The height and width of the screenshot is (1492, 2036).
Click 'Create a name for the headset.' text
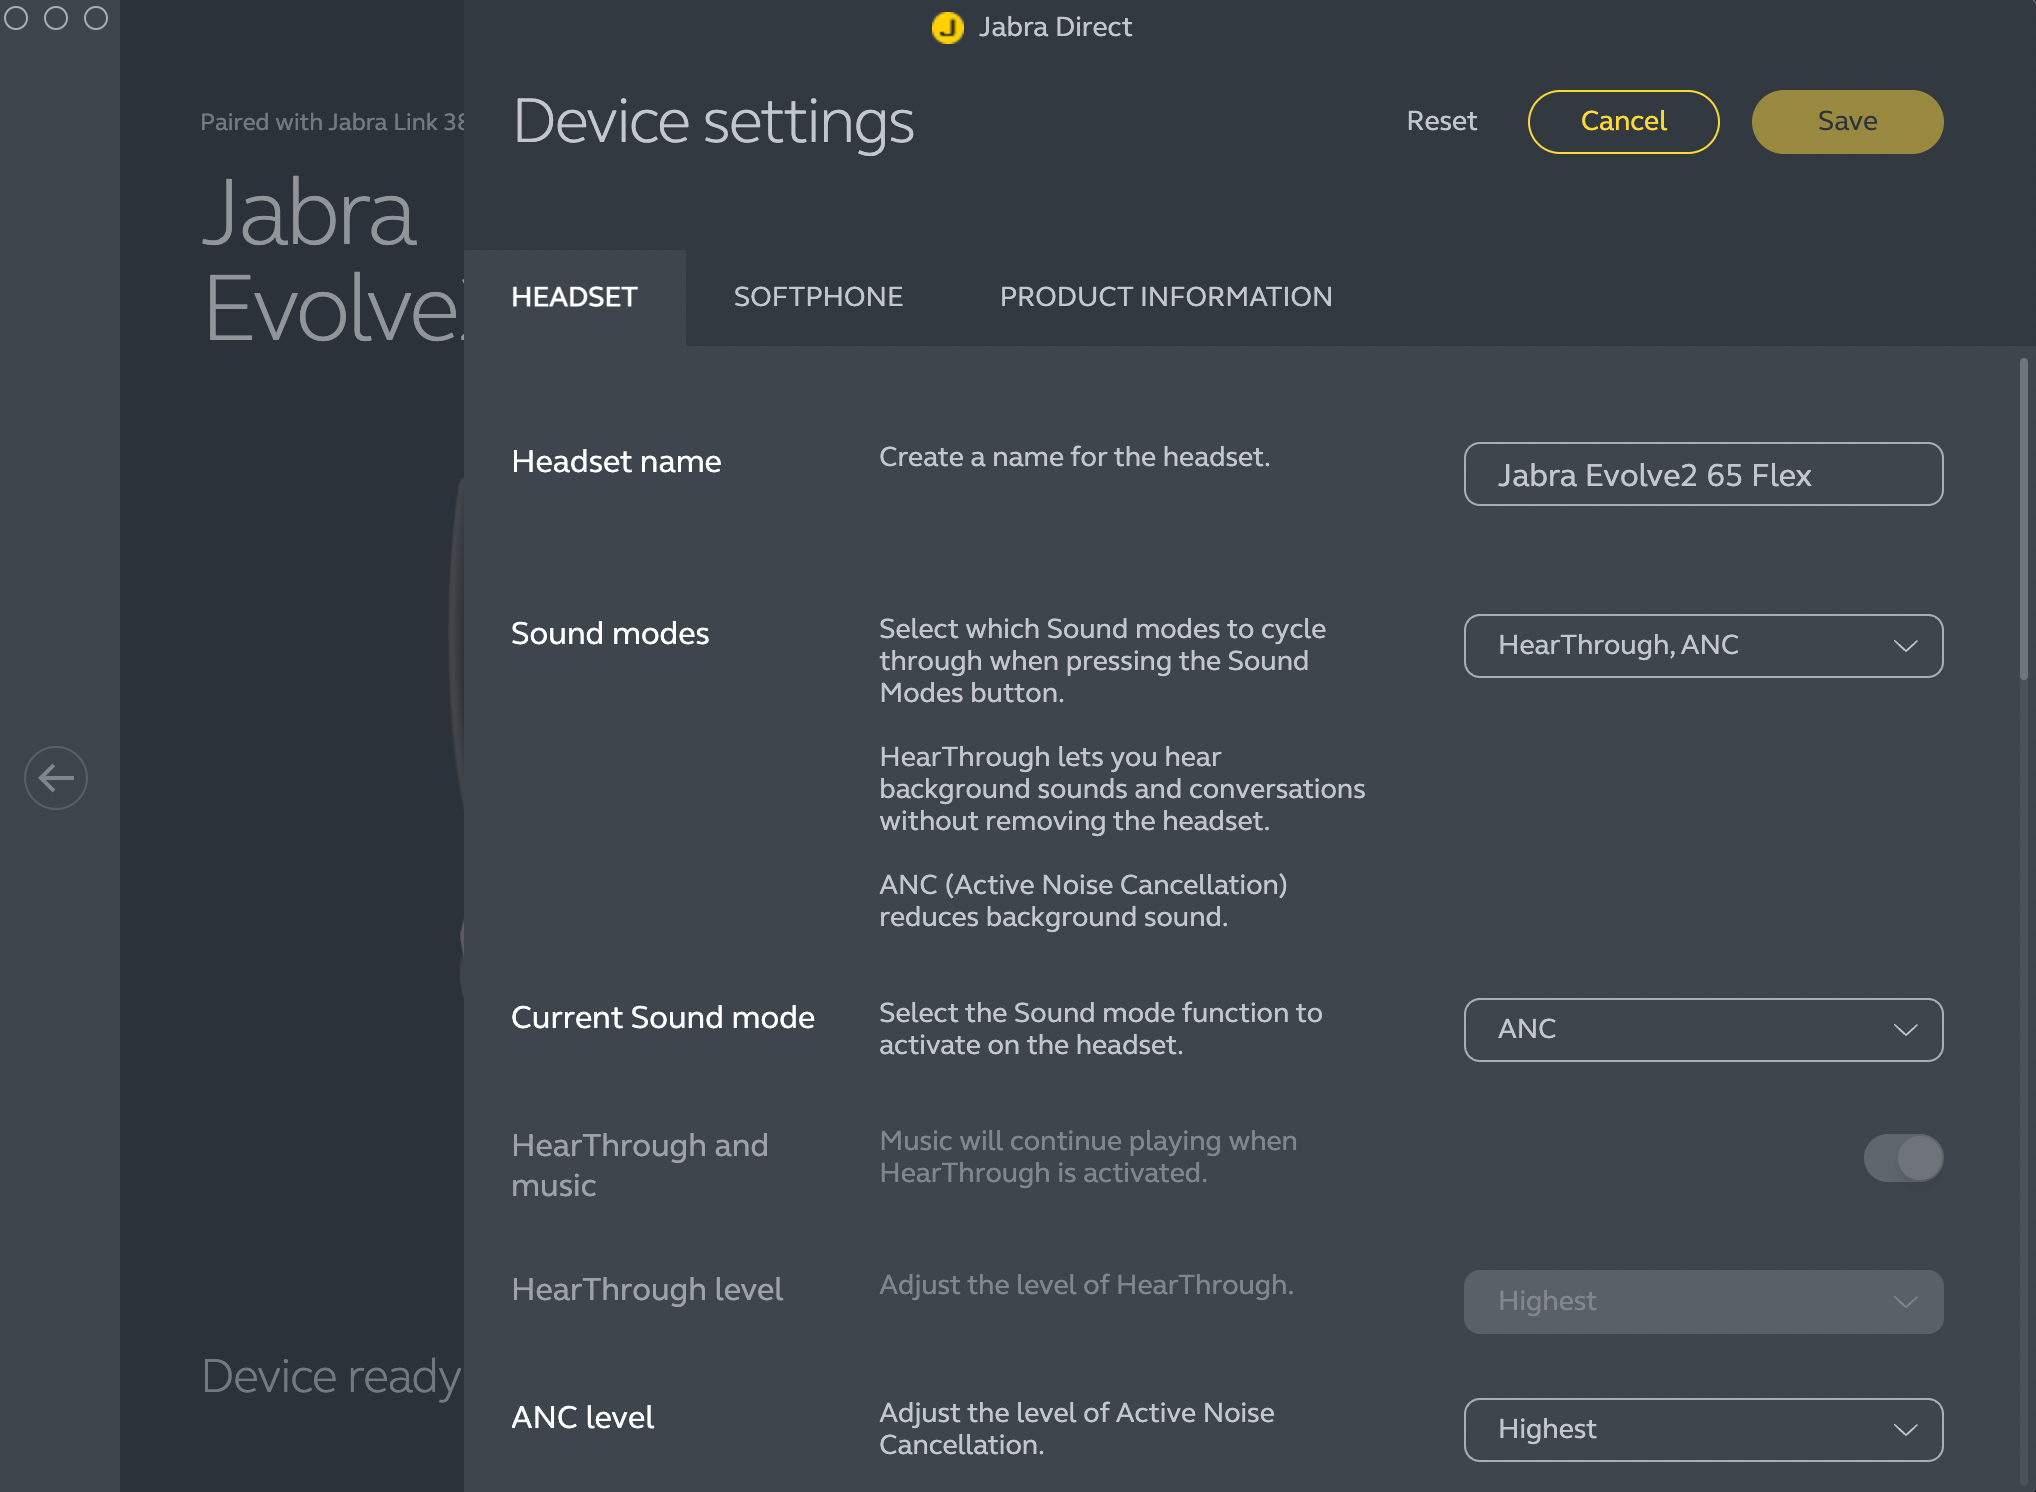coord(1074,457)
